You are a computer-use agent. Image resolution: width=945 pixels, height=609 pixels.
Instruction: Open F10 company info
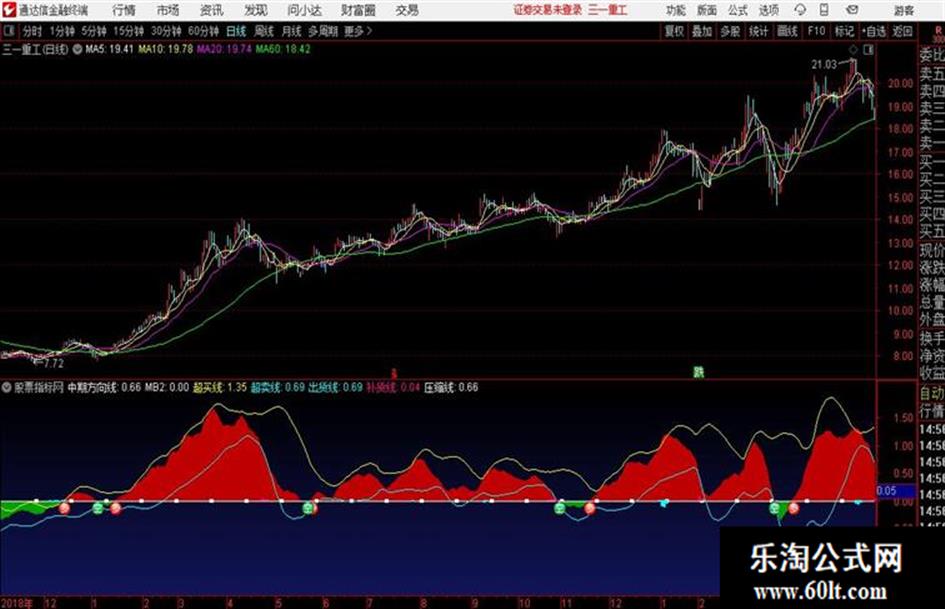tap(816, 31)
